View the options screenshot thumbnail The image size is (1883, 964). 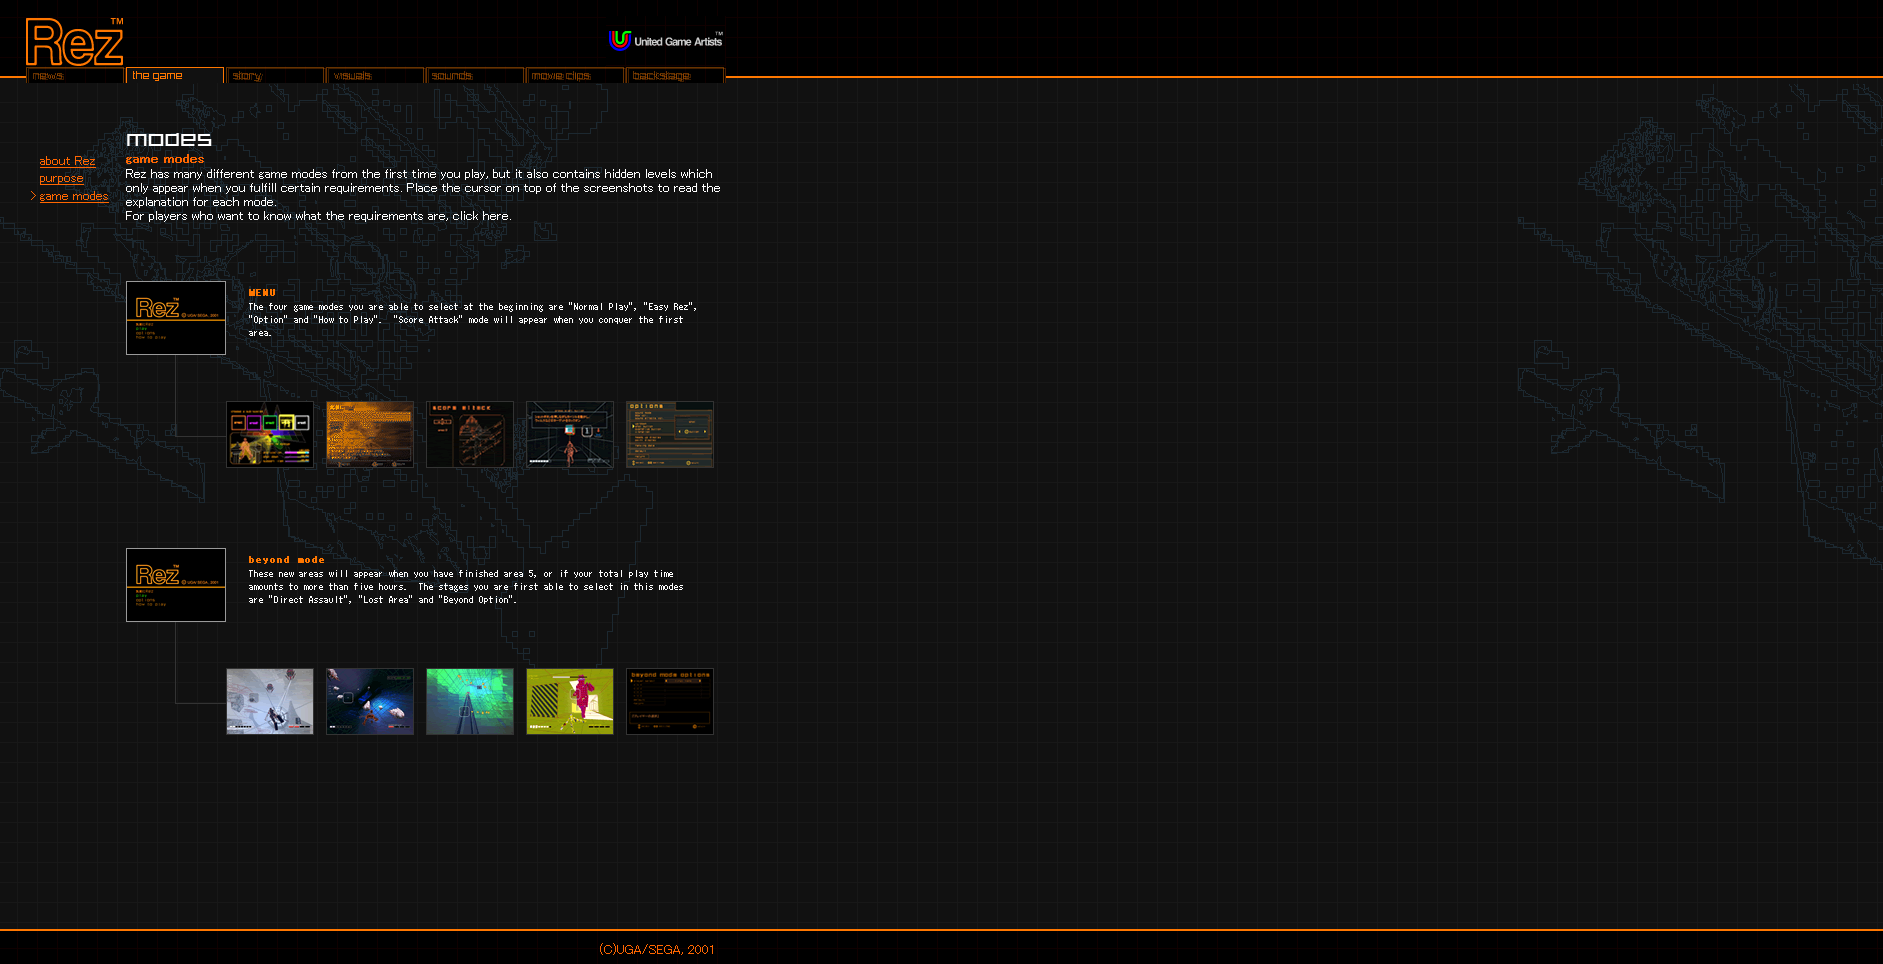(670, 435)
